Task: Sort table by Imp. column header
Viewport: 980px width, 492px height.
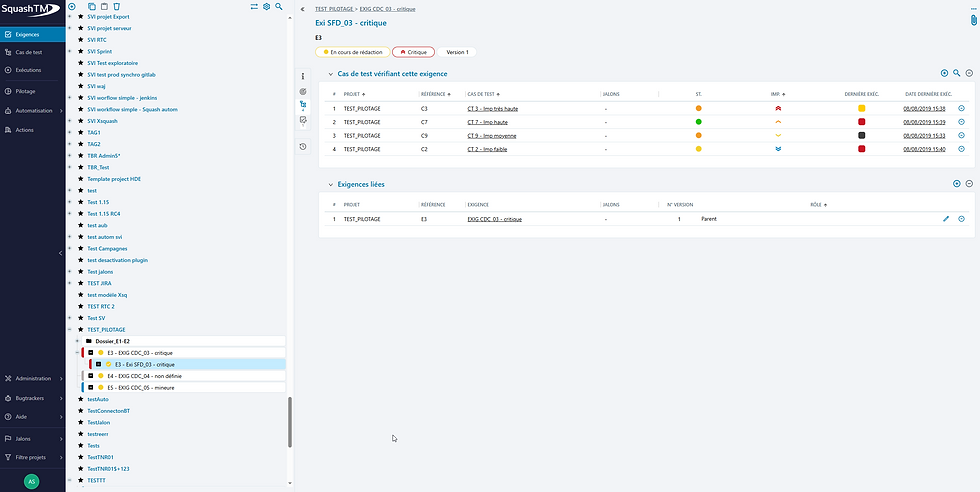Action: [x=778, y=94]
